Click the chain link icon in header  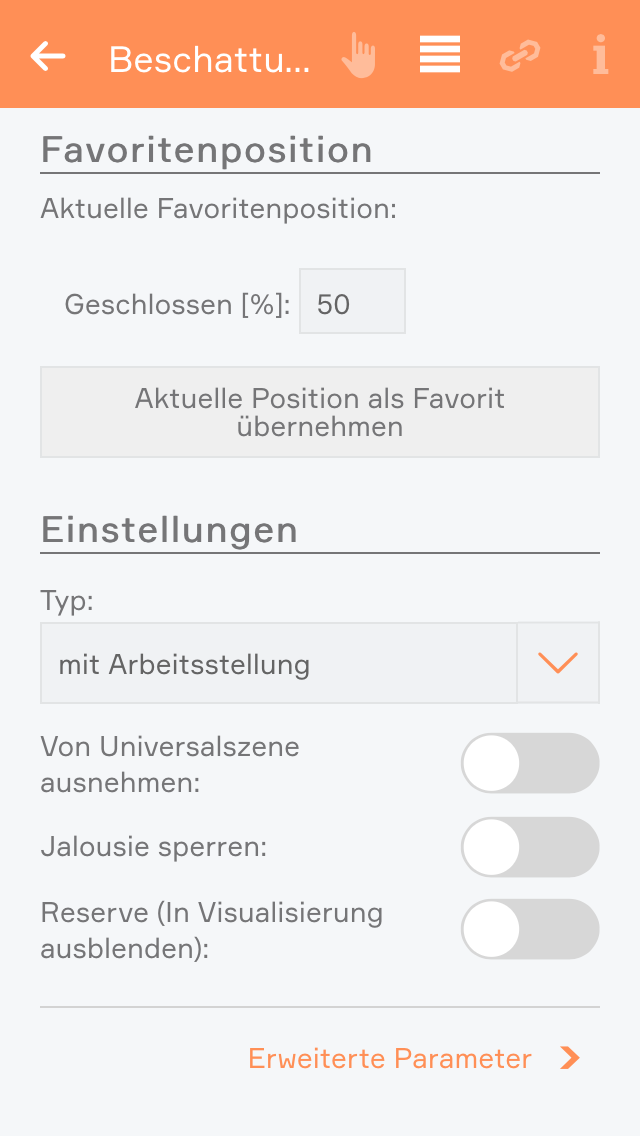[520, 56]
